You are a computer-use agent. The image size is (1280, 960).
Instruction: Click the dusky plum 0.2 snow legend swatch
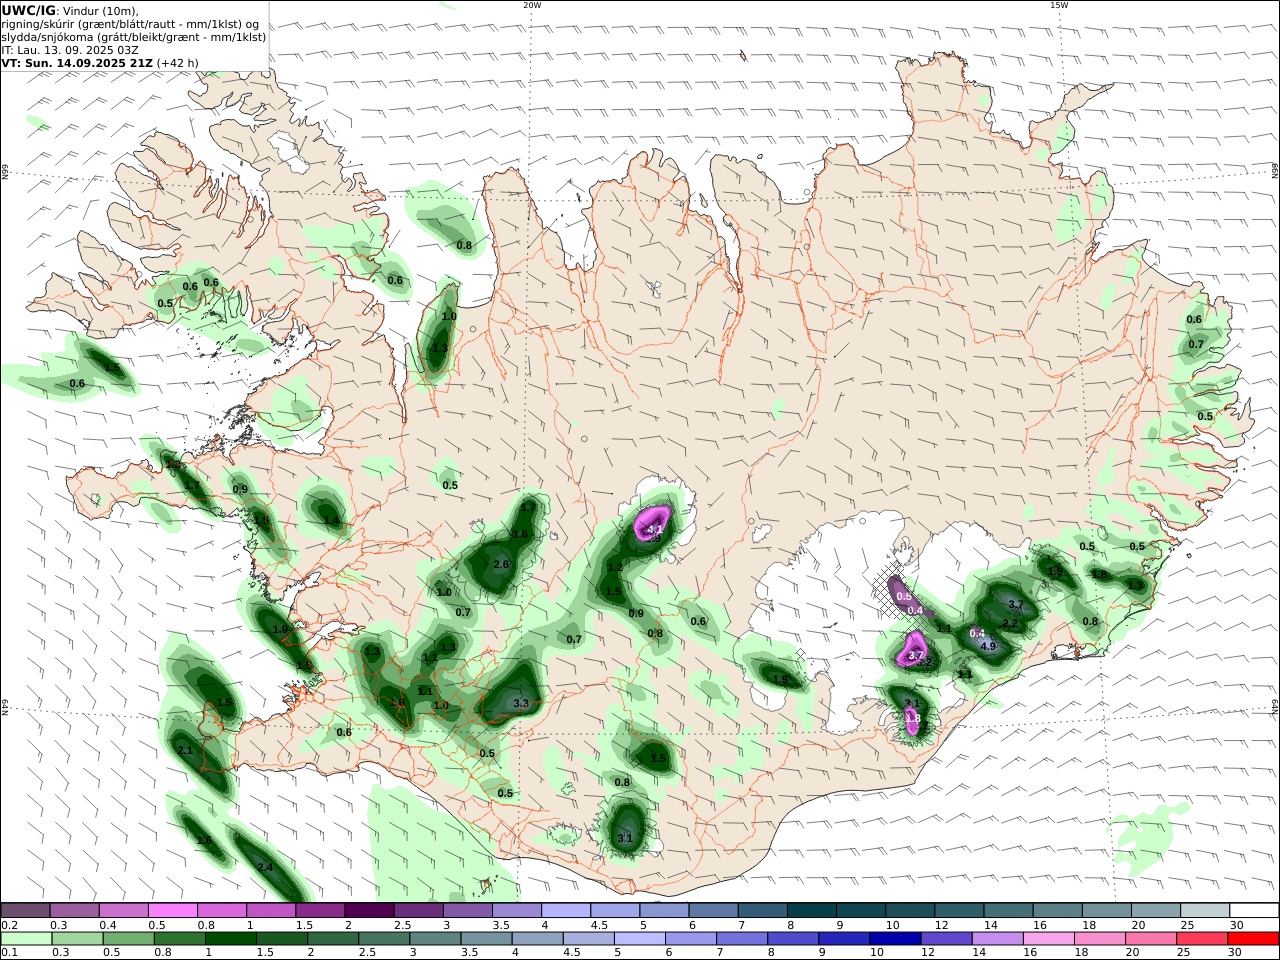tap(26, 910)
